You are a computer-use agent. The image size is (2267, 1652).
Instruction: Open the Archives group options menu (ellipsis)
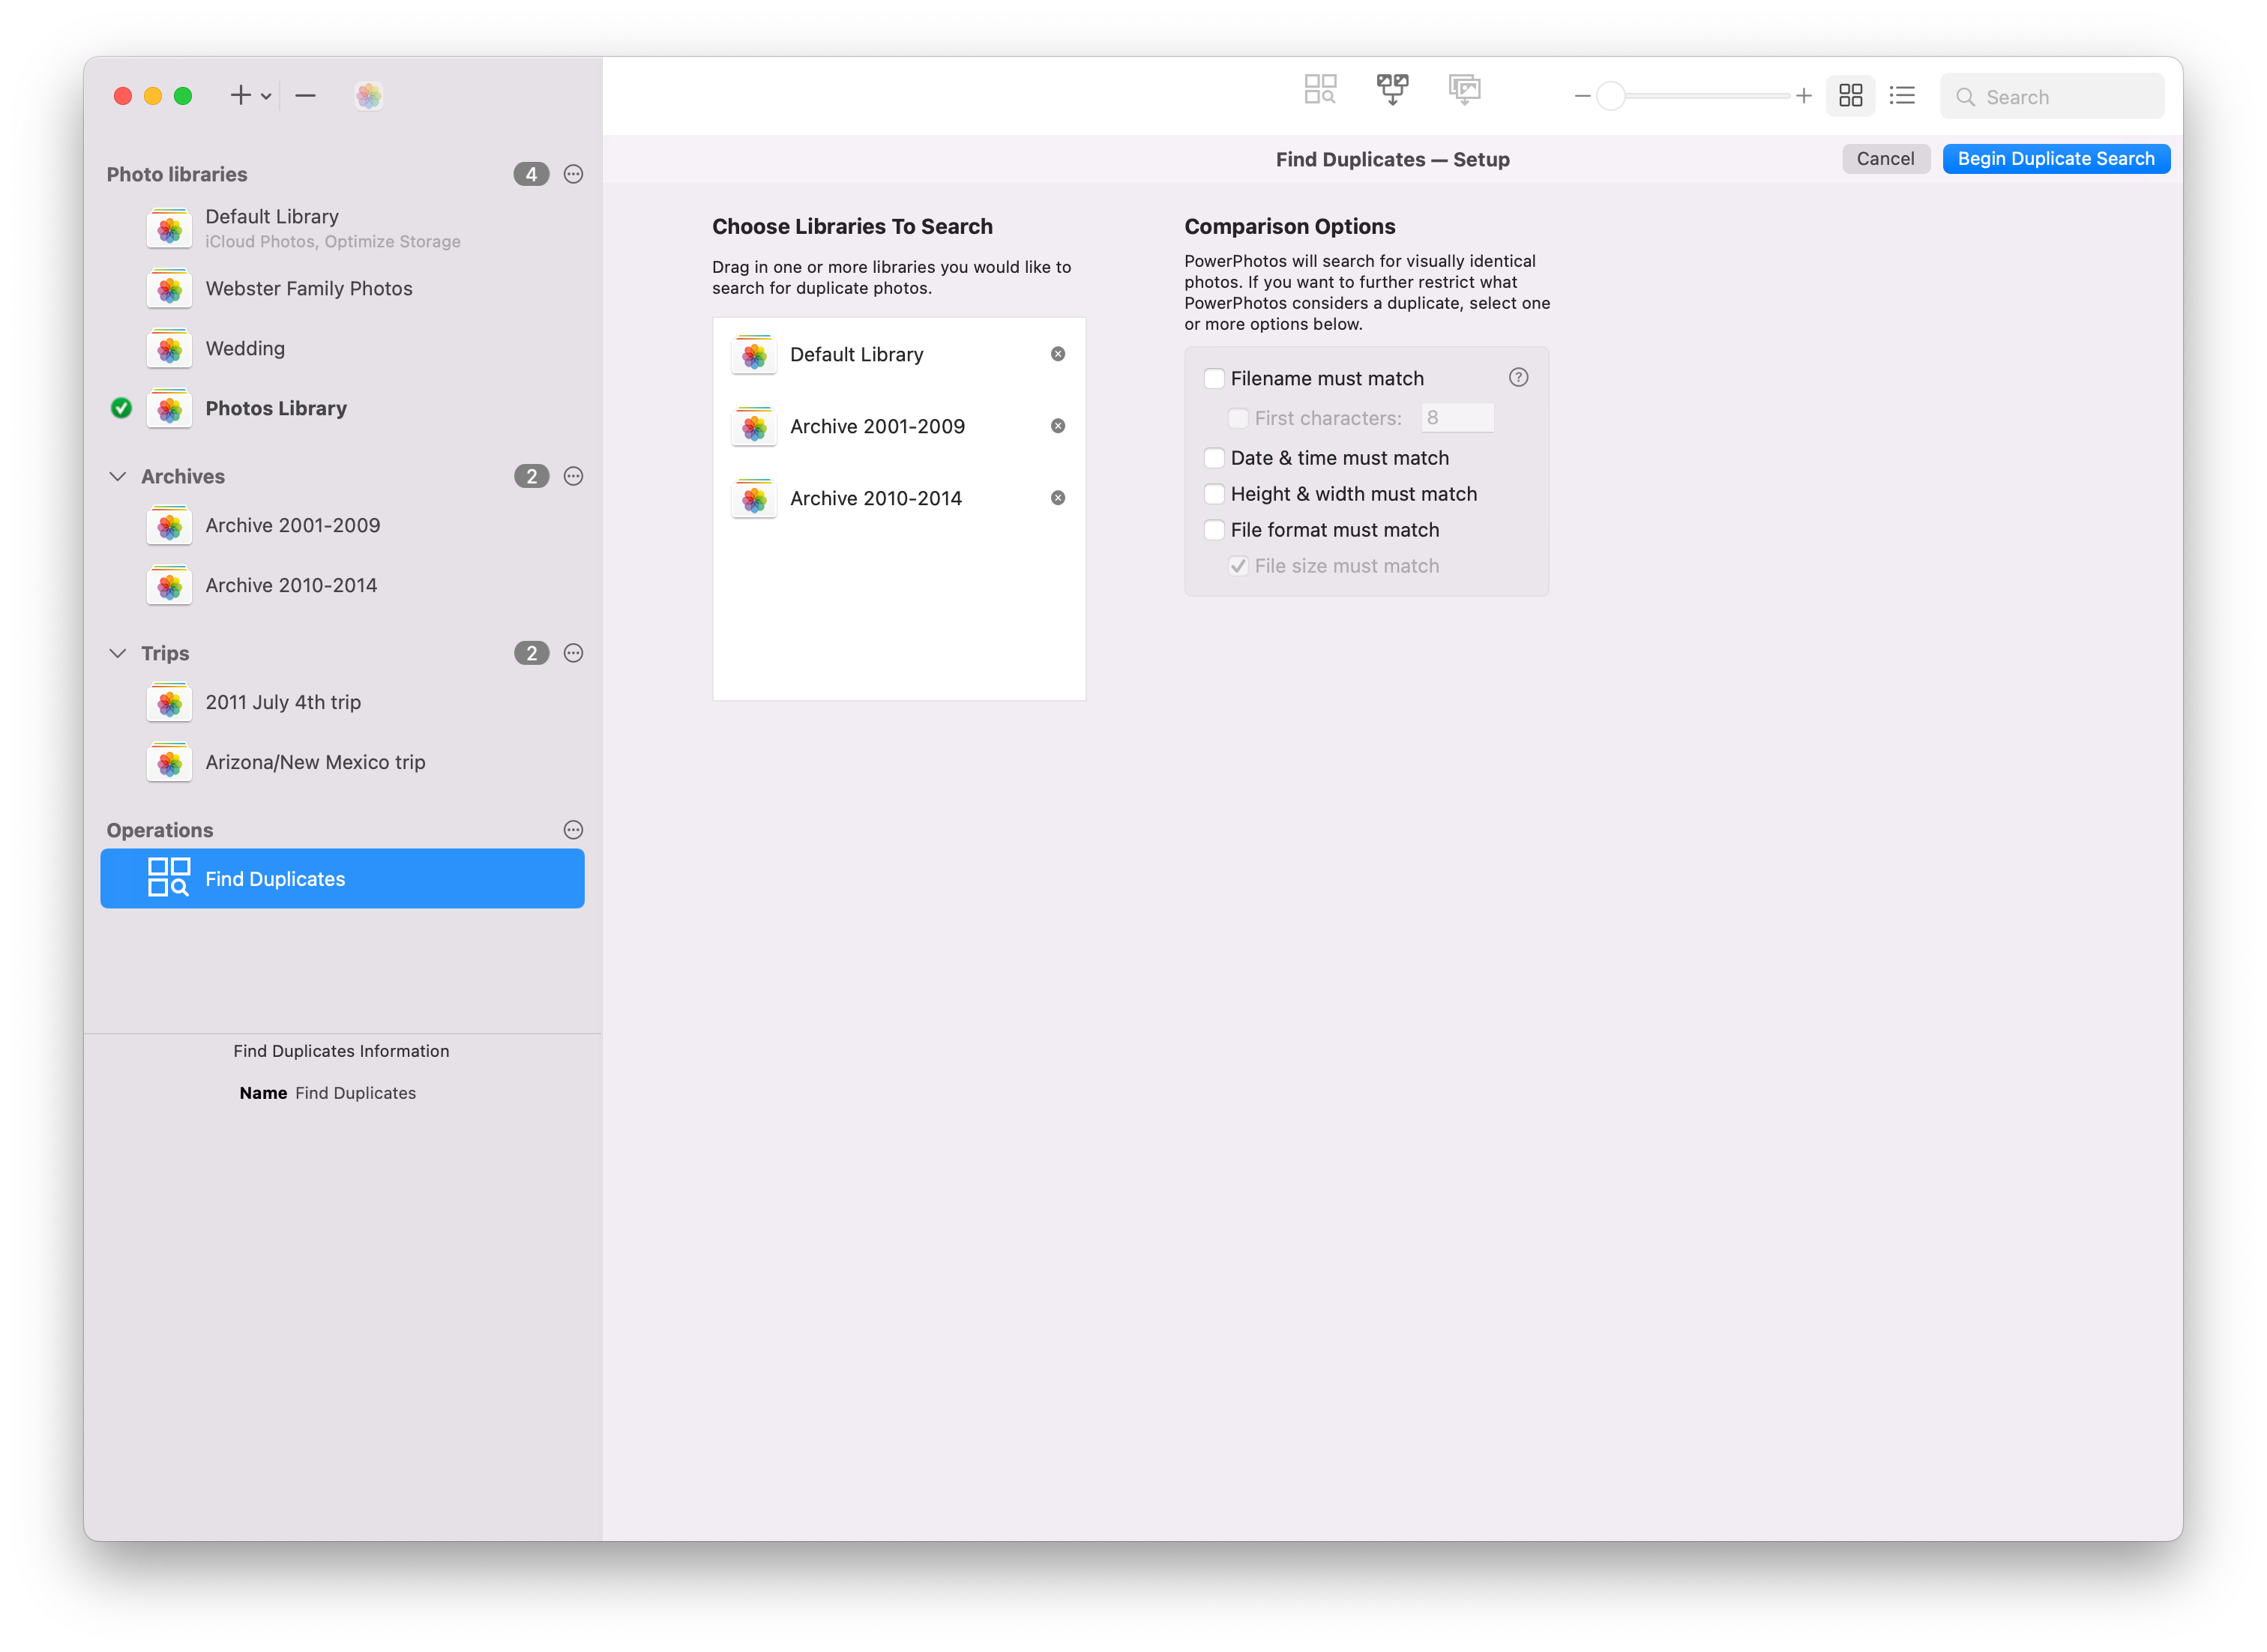coord(573,477)
